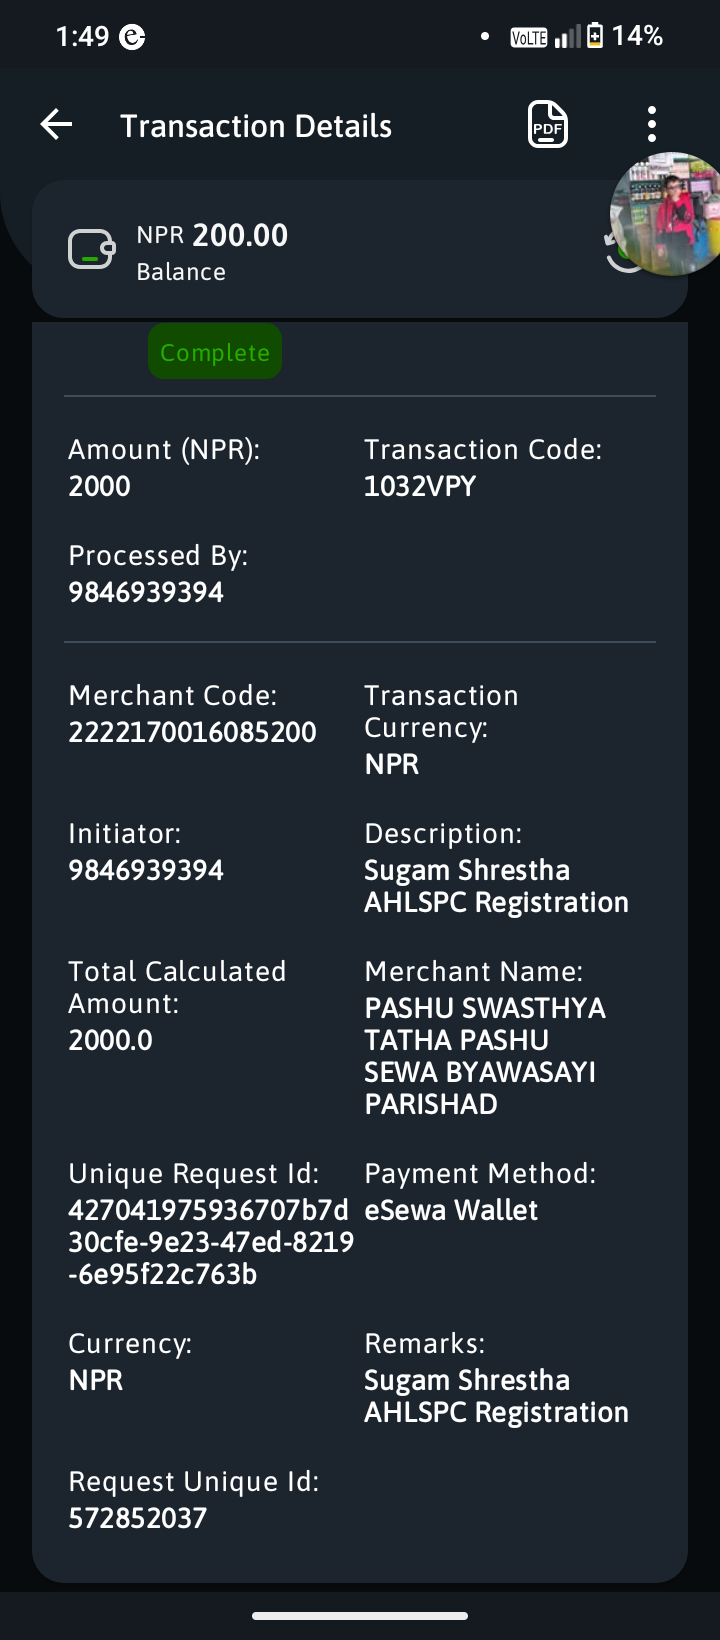The image size is (720, 1640).
Task: Select the Transaction Code 1032VPY
Action: pyautogui.click(x=420, y=486)
